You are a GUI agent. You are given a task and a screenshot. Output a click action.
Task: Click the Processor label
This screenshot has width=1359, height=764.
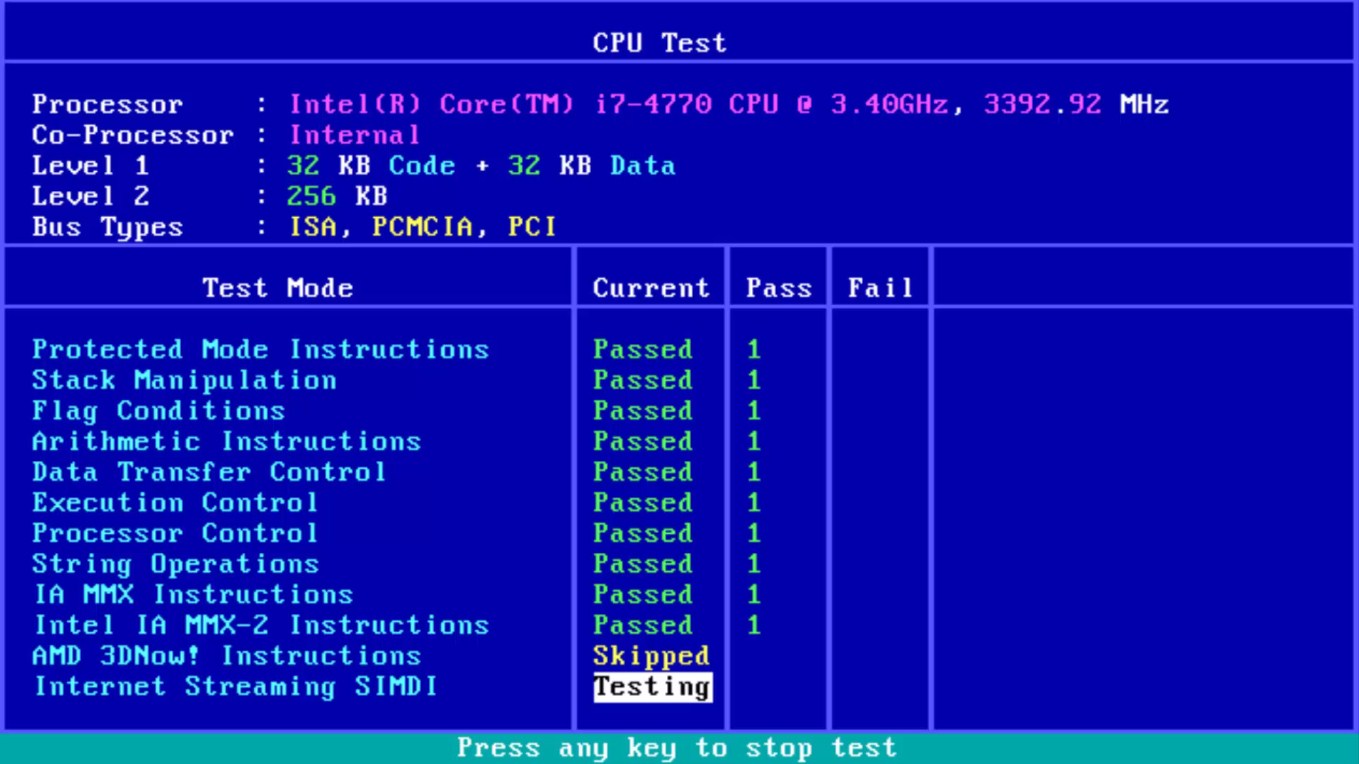[107, 104]
